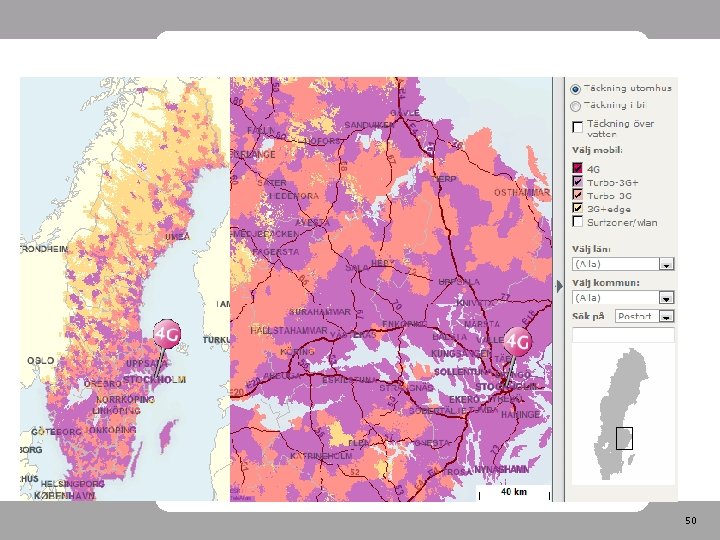Select the Täckning utomhus radio button
The height and width of the screenshot is (540, 720).
(x=575, y=89)
